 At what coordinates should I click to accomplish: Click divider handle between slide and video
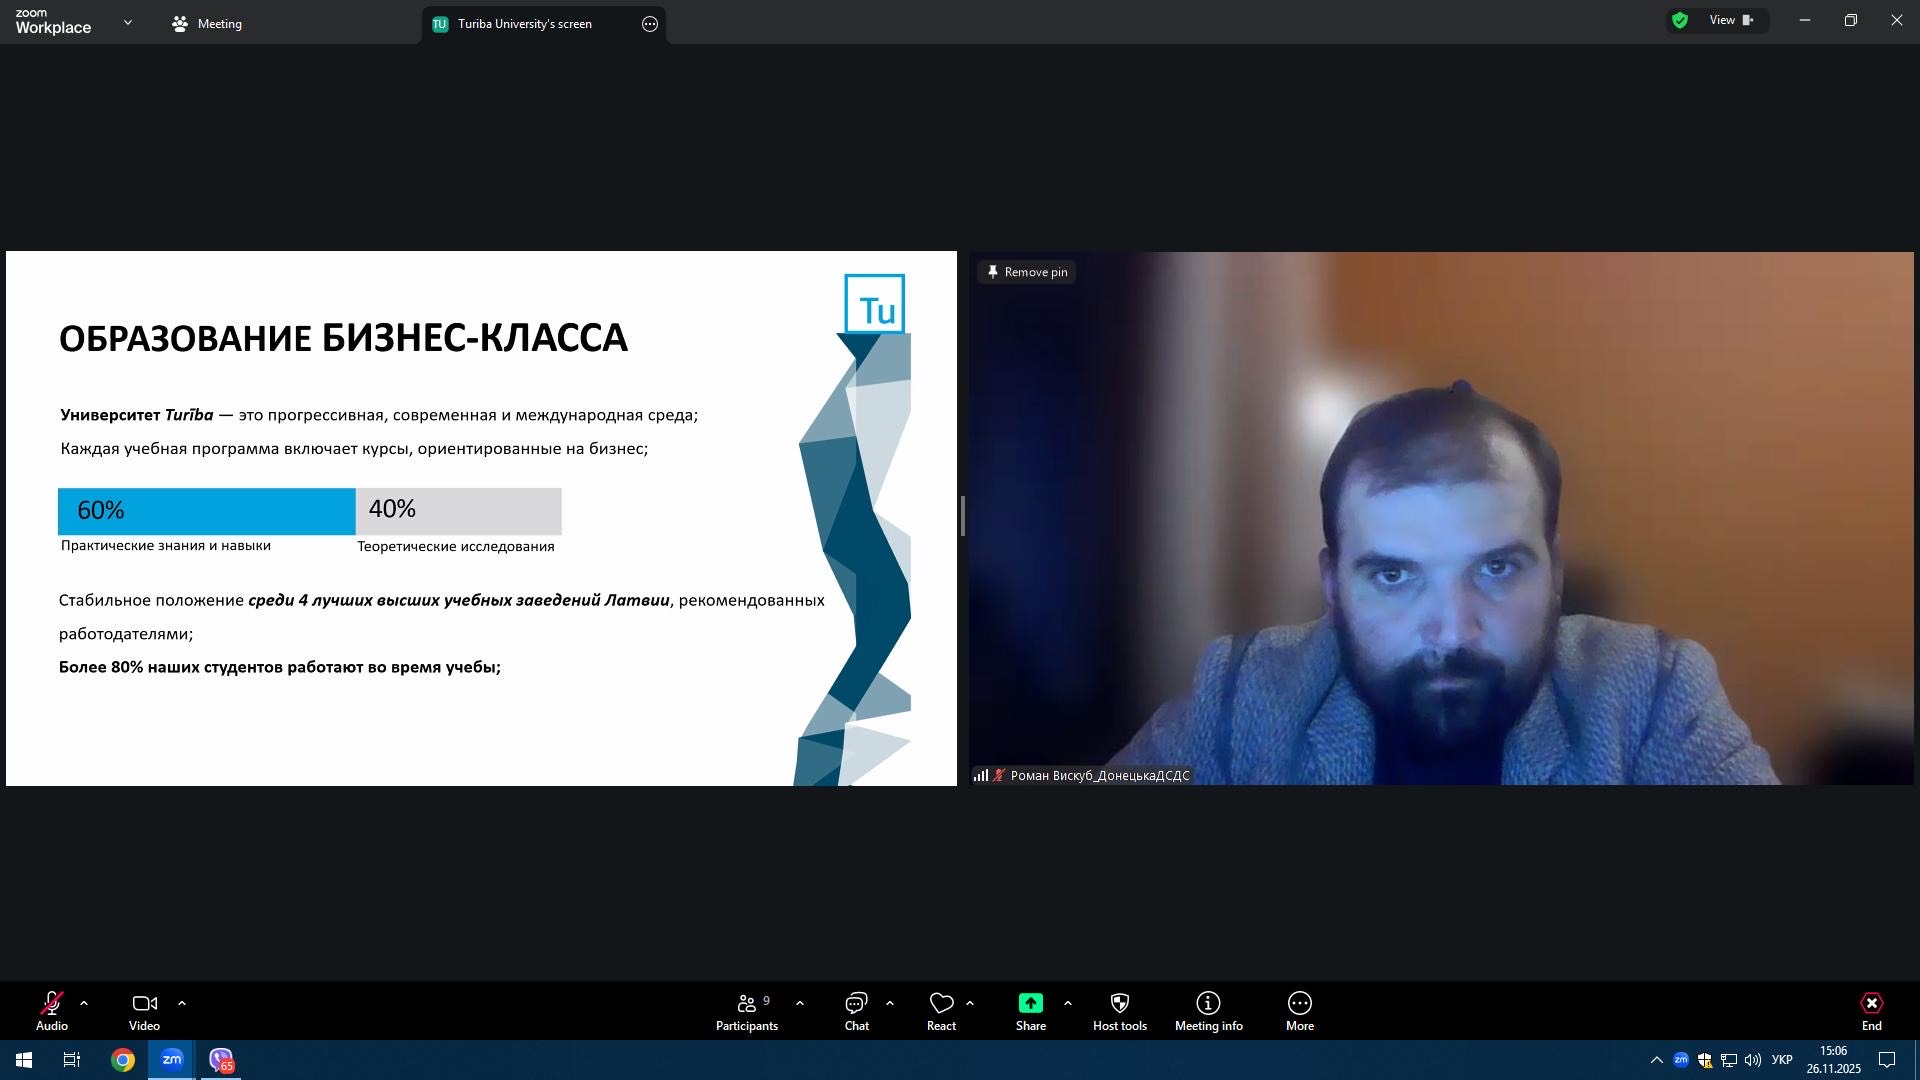coord(962,517)
